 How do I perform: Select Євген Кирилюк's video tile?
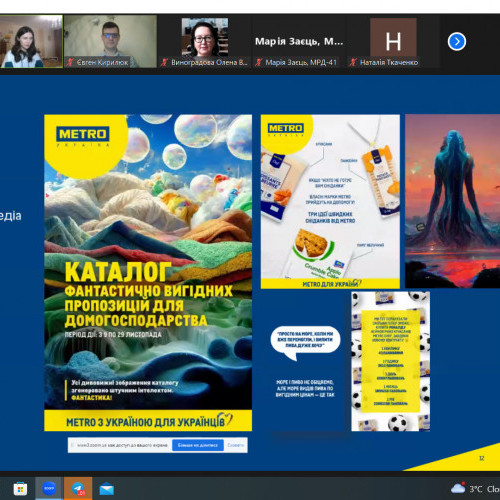(110, 41)
